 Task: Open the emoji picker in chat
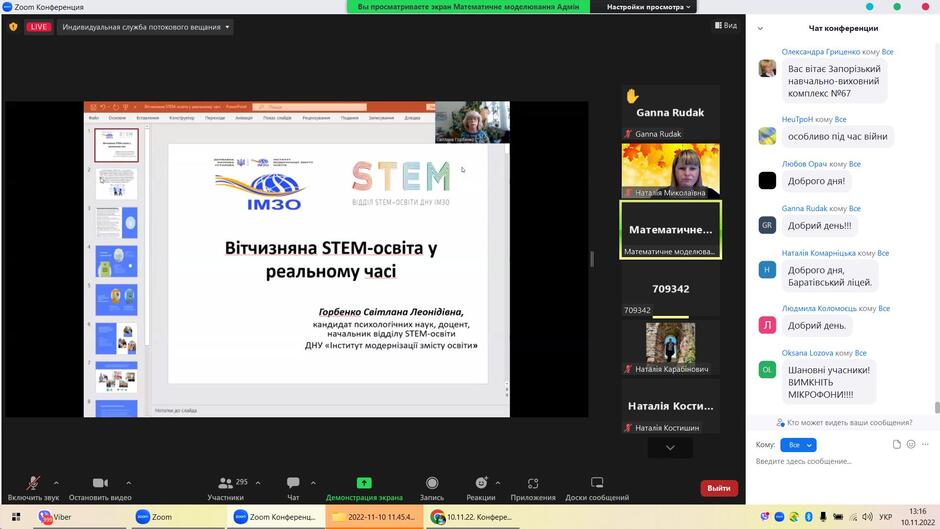[x=911, y=444]
